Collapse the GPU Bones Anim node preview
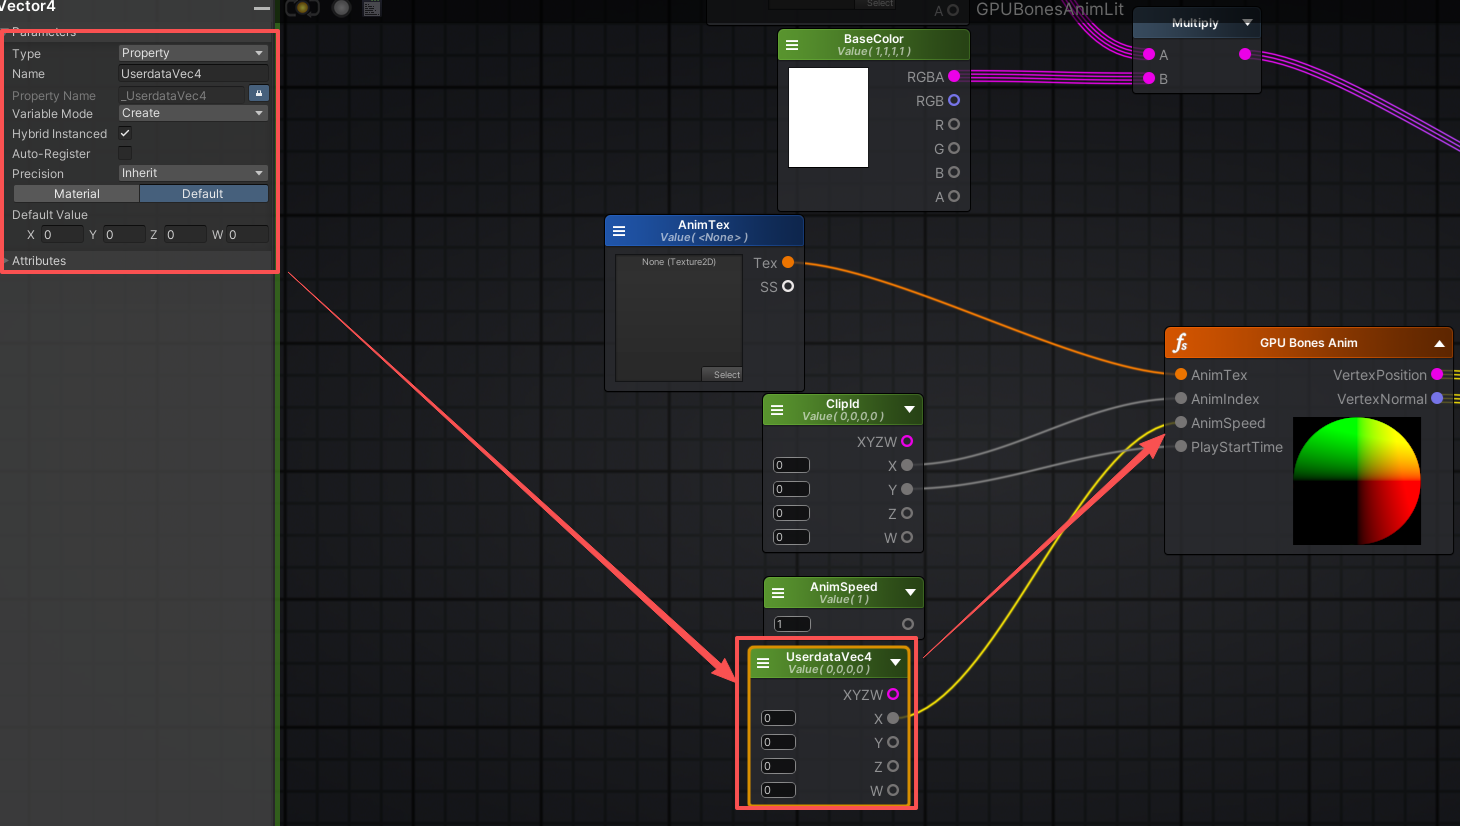This screenshot has height=826, width=1460. click(1439, 343)
